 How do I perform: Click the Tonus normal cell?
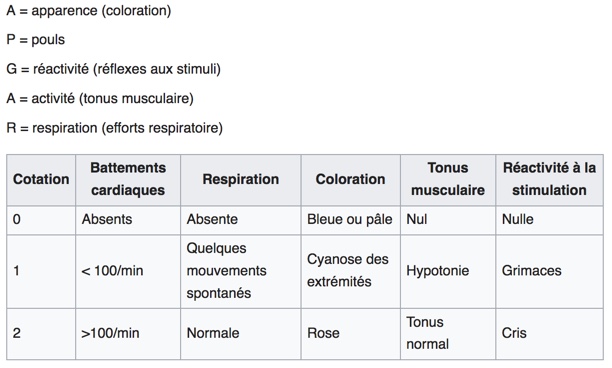tap(448, 334)
